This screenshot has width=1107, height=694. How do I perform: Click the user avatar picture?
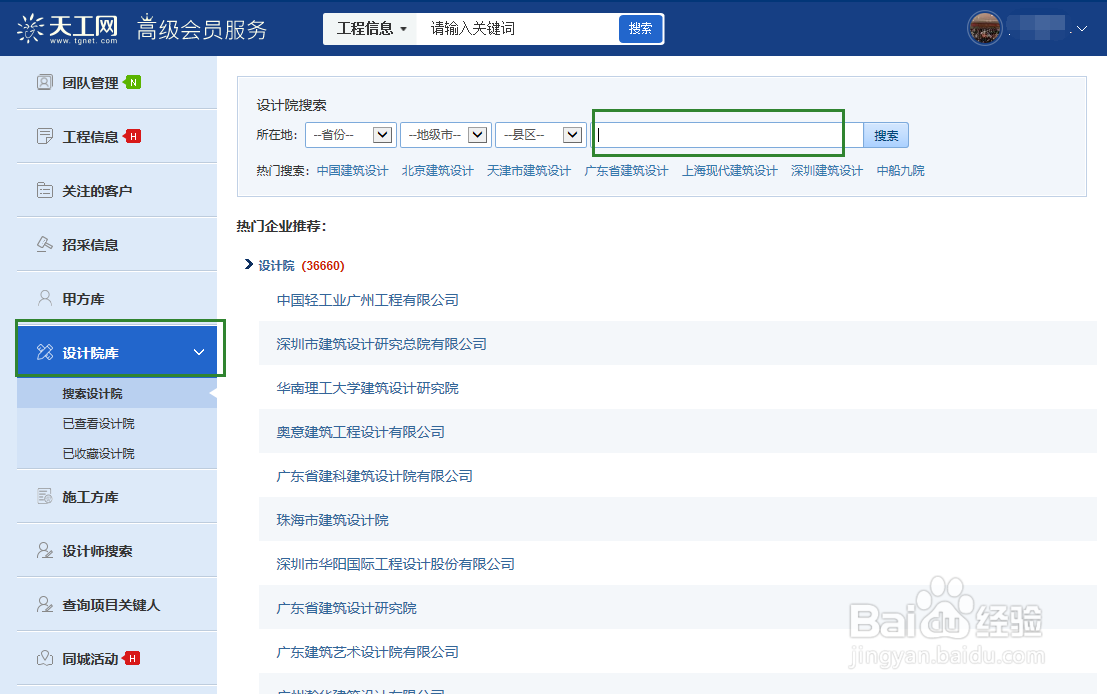pos(984,29)
